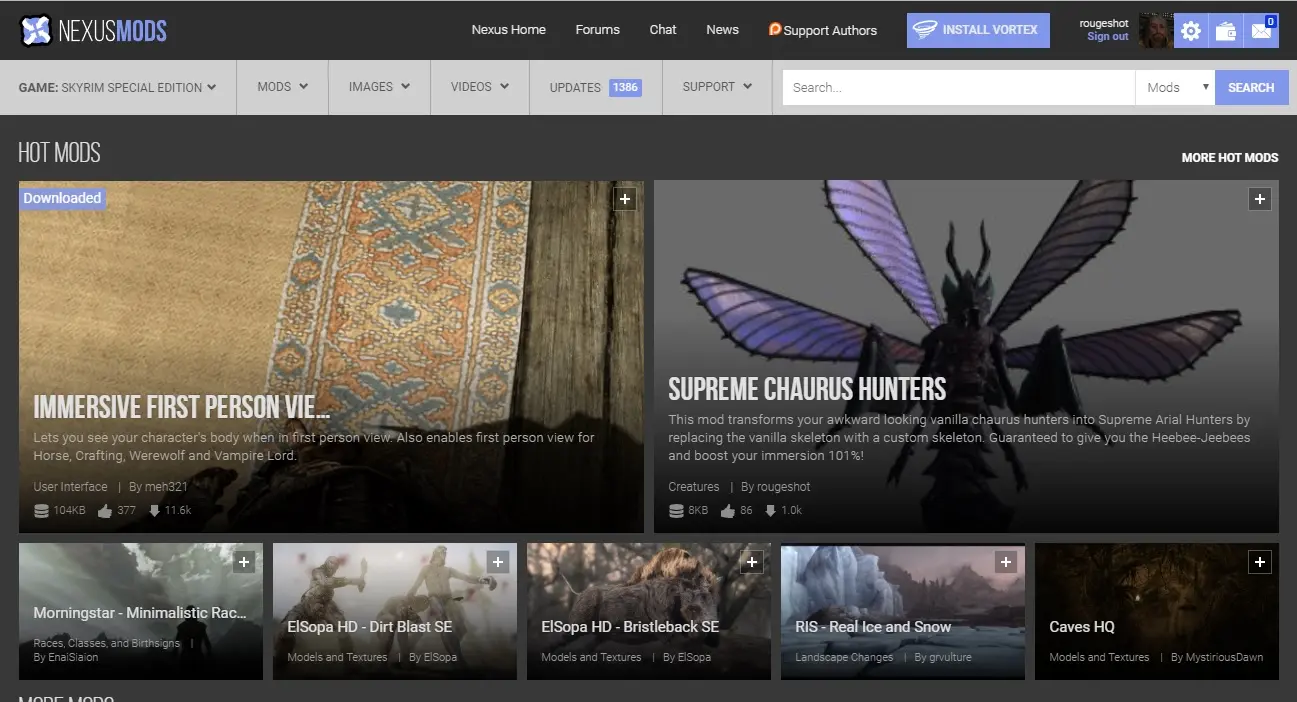Click the thumbs-up icon beside 86
The image size is (1297, 702).
(x=728, y=510)
